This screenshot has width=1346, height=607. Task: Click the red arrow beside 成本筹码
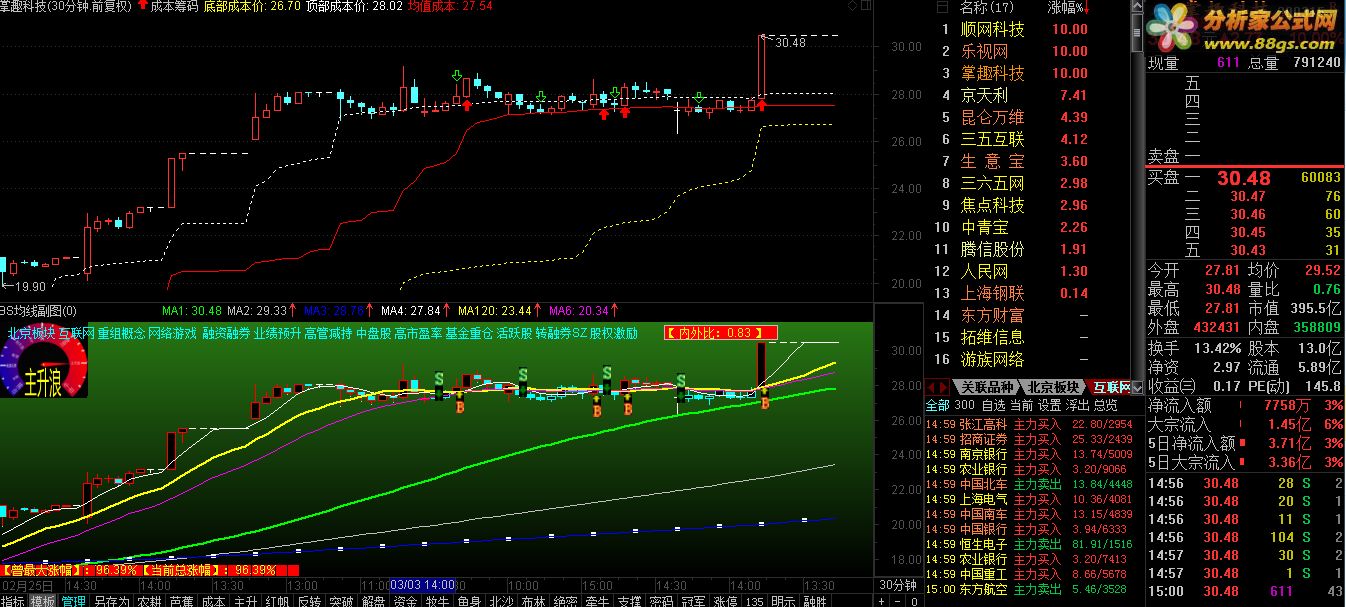coord(141,6)
